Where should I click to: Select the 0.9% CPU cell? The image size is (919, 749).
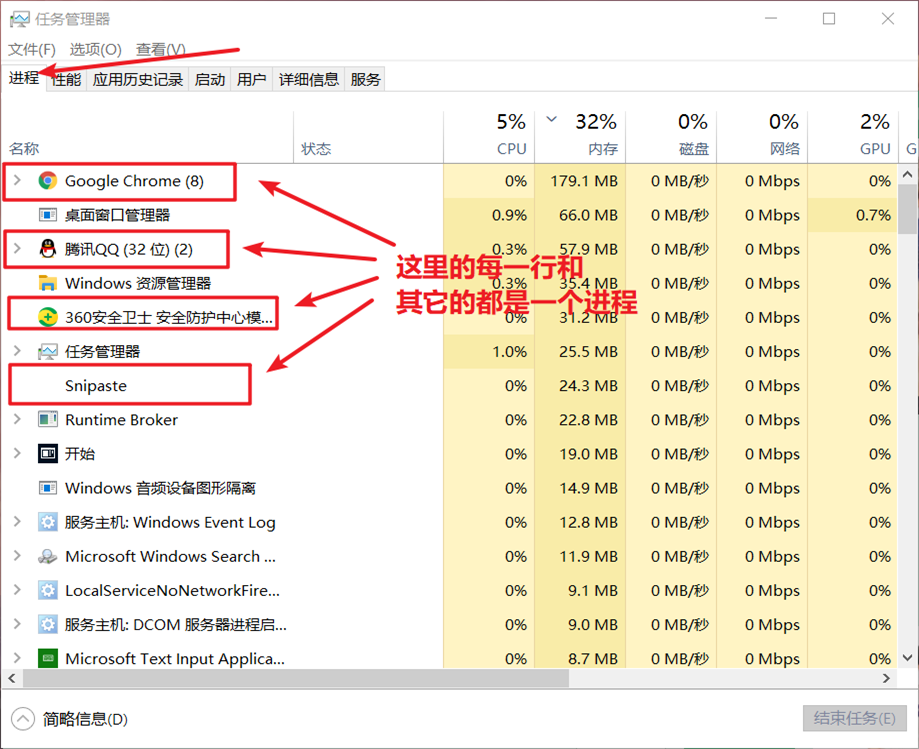click(x=489, y=215)
